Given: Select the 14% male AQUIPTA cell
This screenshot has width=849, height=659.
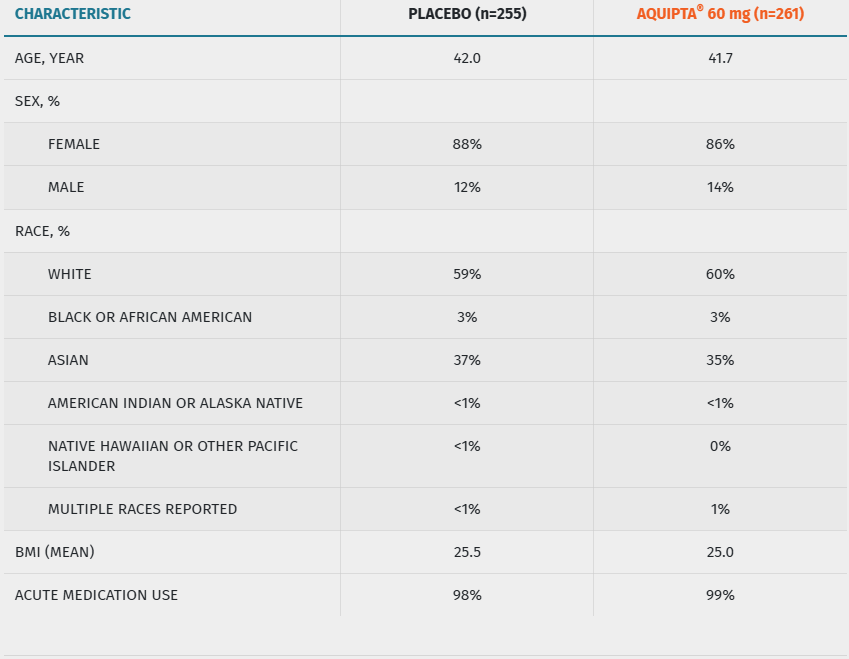Looking at the screenshot, I should click(x=720, y=187).
